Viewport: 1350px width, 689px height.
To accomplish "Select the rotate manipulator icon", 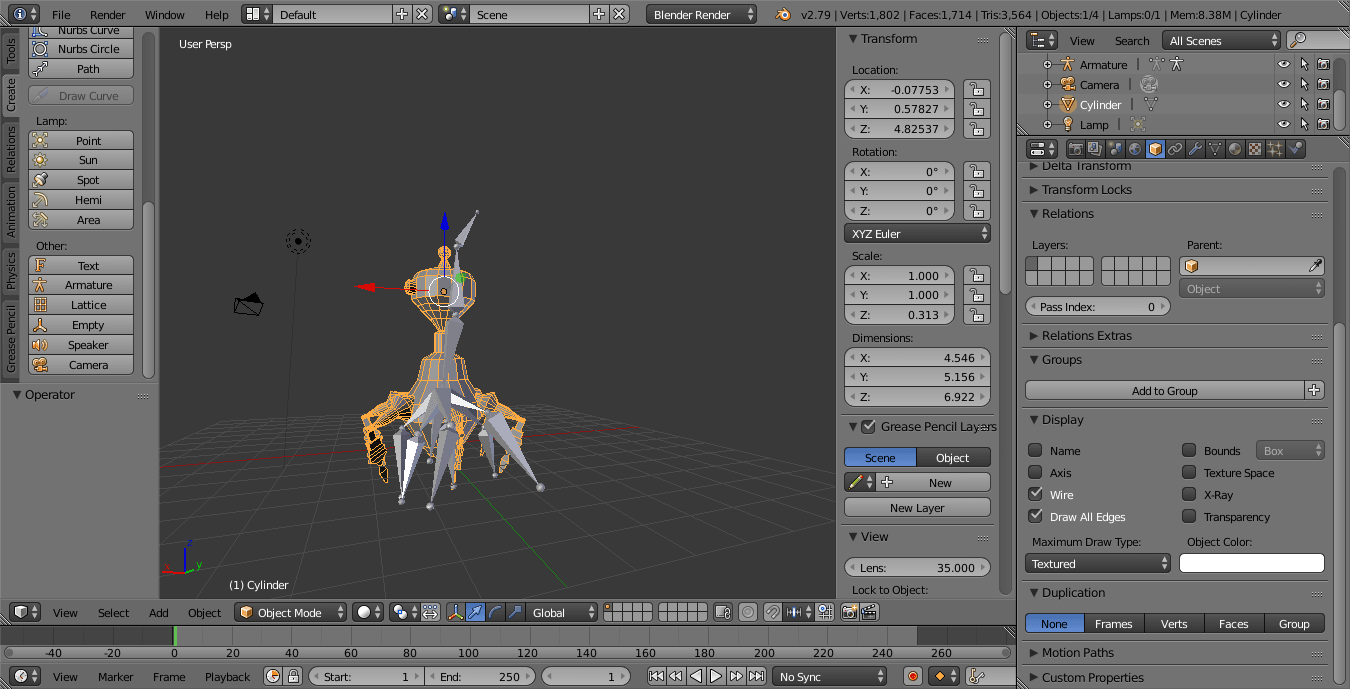I will point(495,612).
